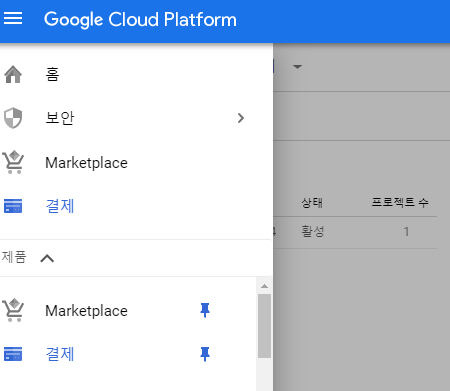Select 보안 in the navigation menu
Image resolution: width=450 pixels, height=391 pixels.
(60, 118)
